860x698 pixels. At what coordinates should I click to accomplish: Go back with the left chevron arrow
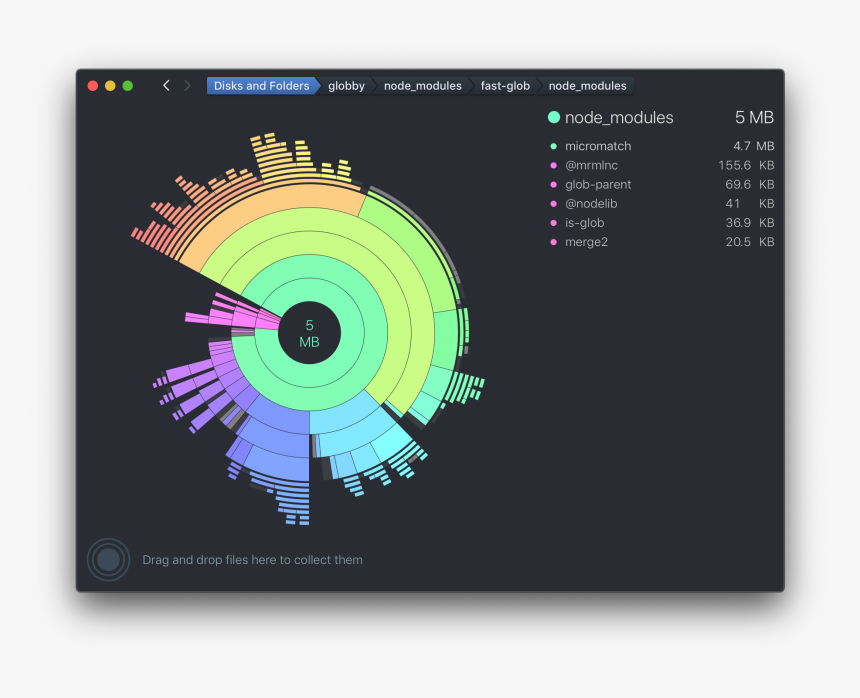[166, 86]
